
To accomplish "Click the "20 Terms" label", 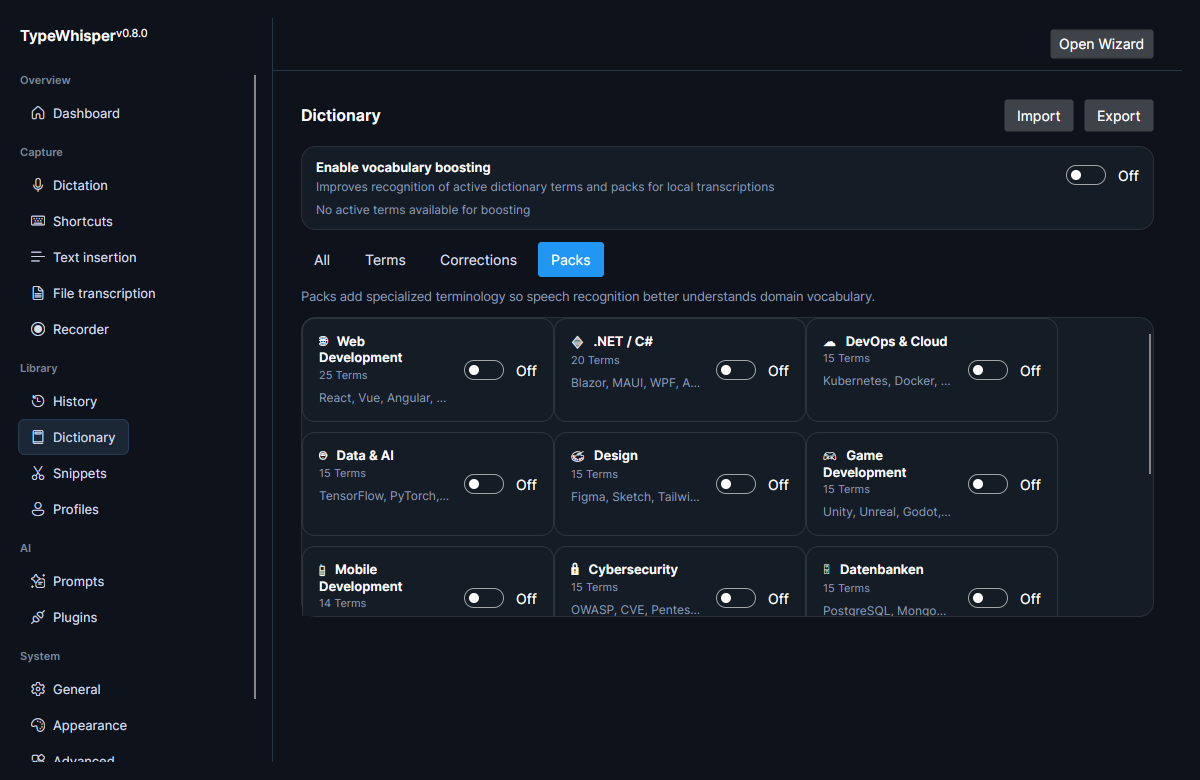I will tap(595, 360).
